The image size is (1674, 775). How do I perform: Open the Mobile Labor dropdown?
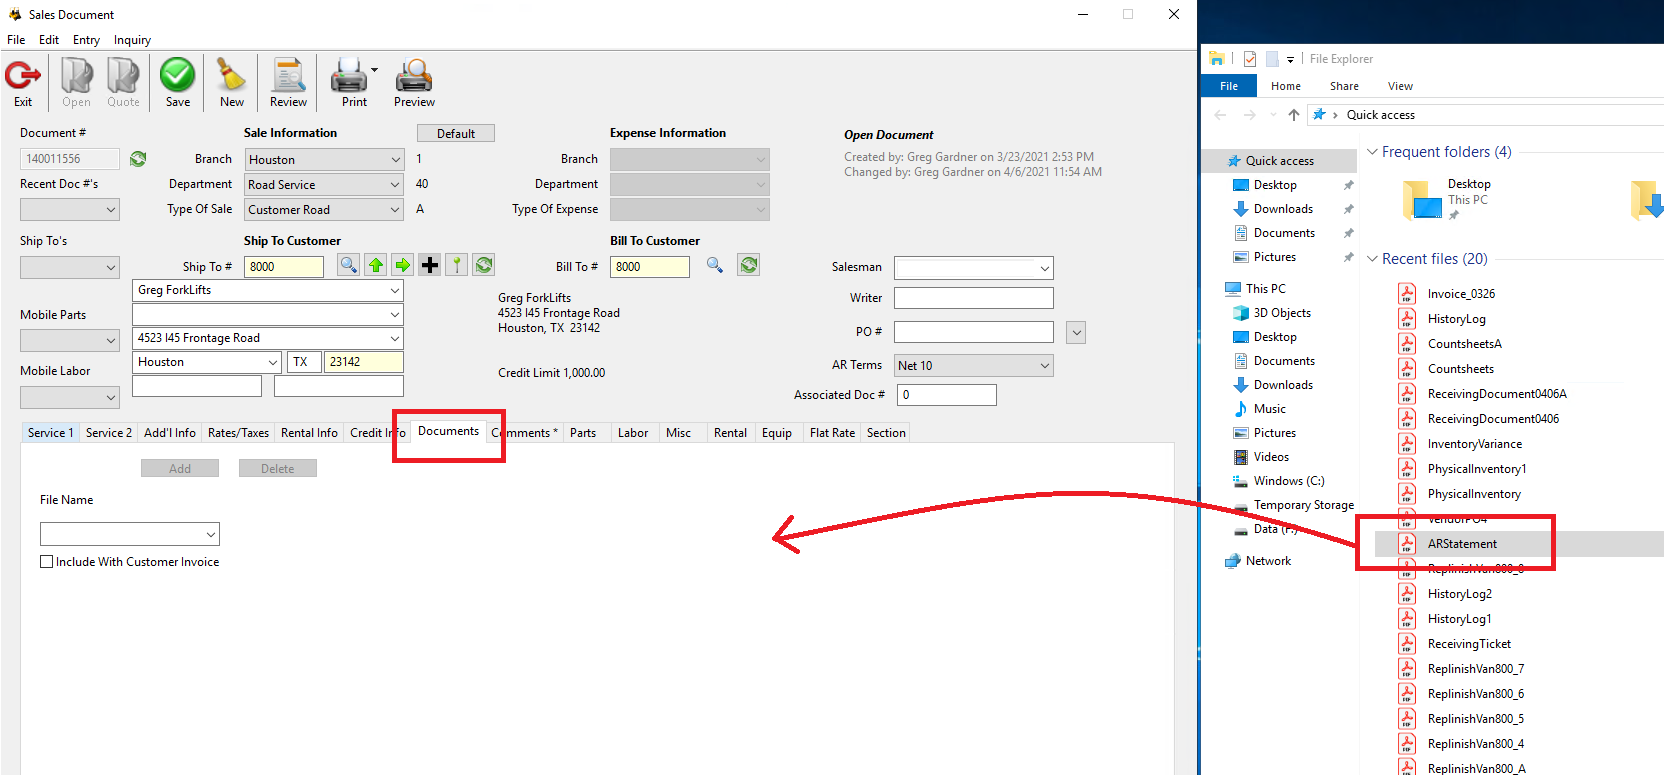(111, 397)
